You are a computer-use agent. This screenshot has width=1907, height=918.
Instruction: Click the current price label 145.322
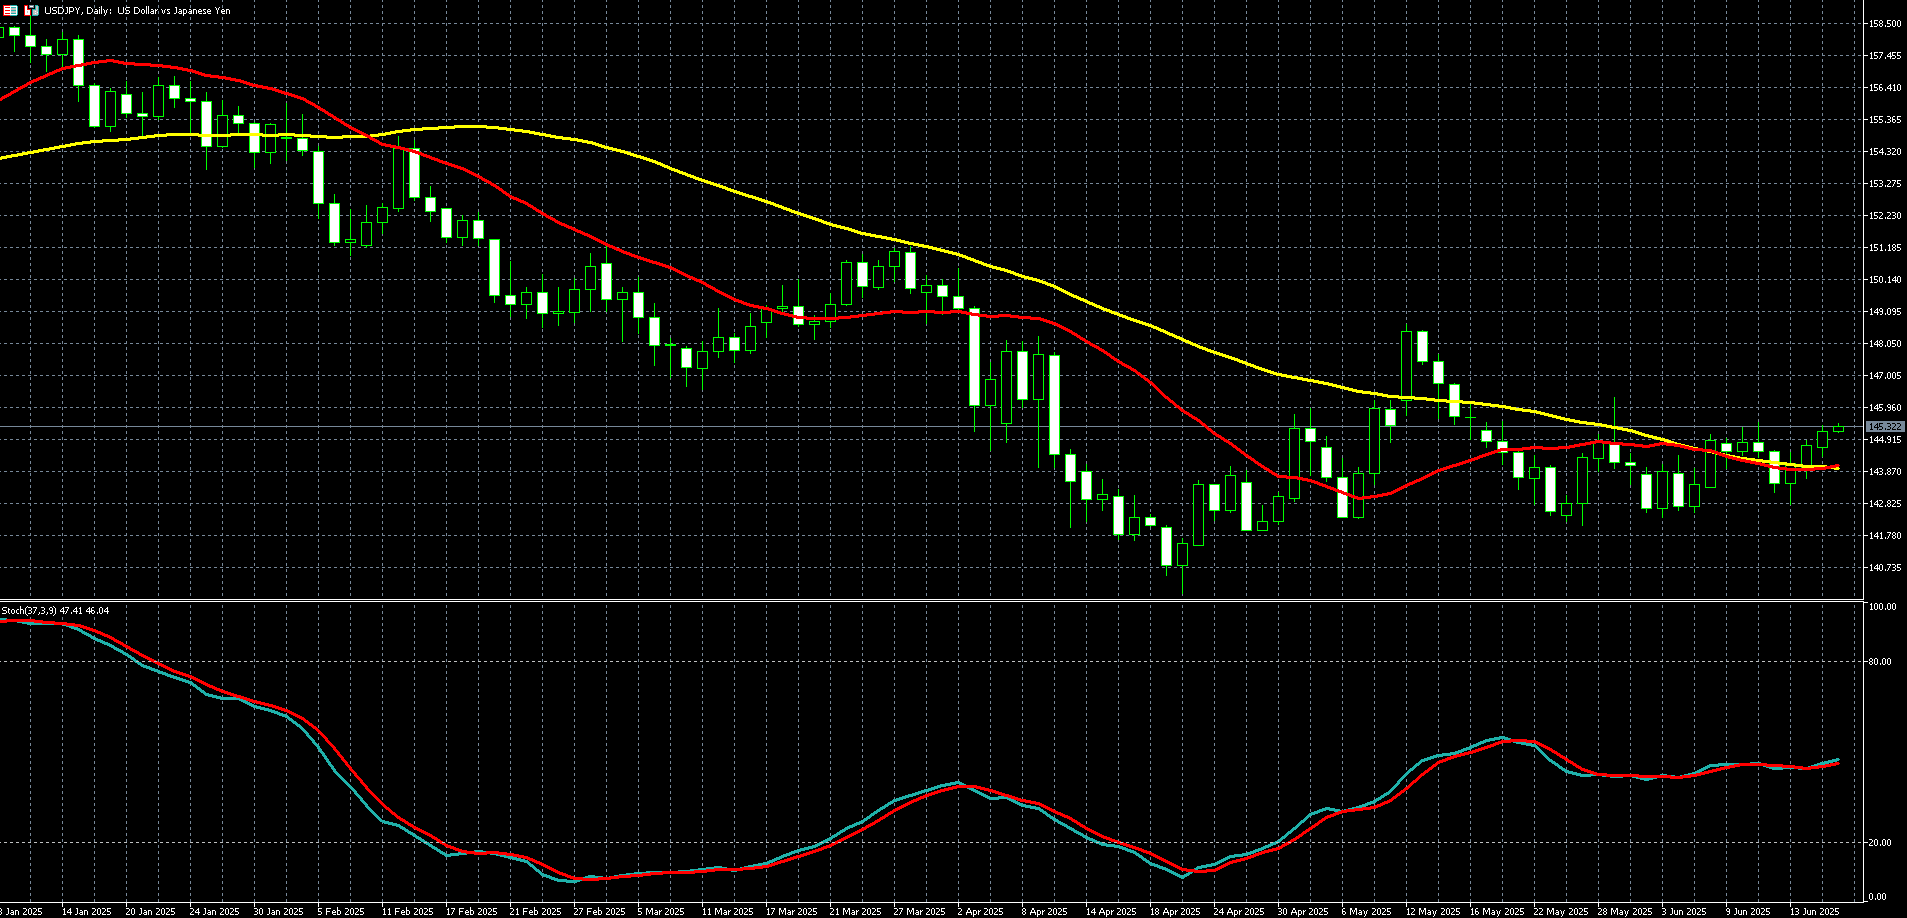pyautogui.click(x=1884, y=427)
